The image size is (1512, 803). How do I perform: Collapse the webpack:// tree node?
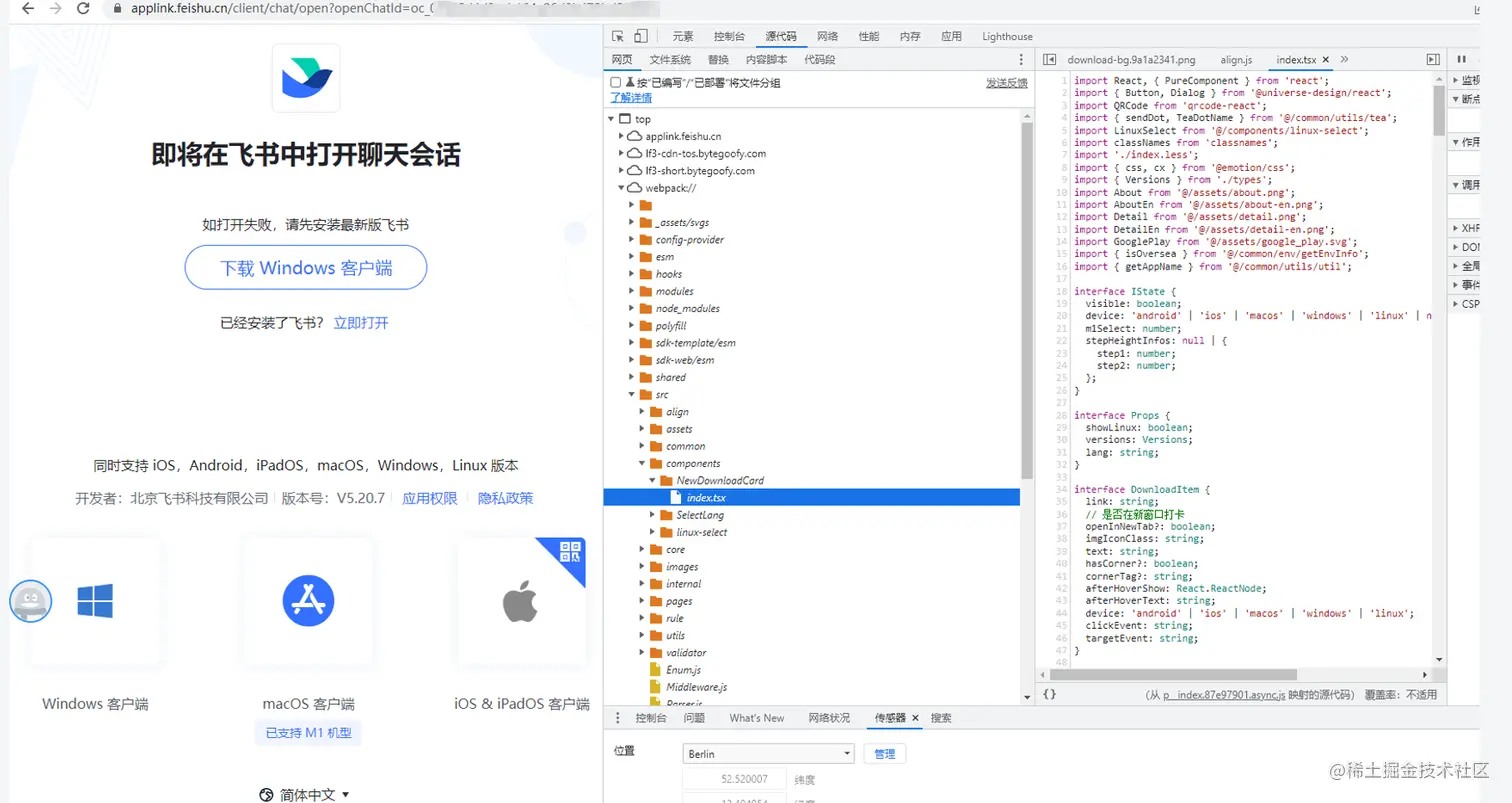(621, 188)
